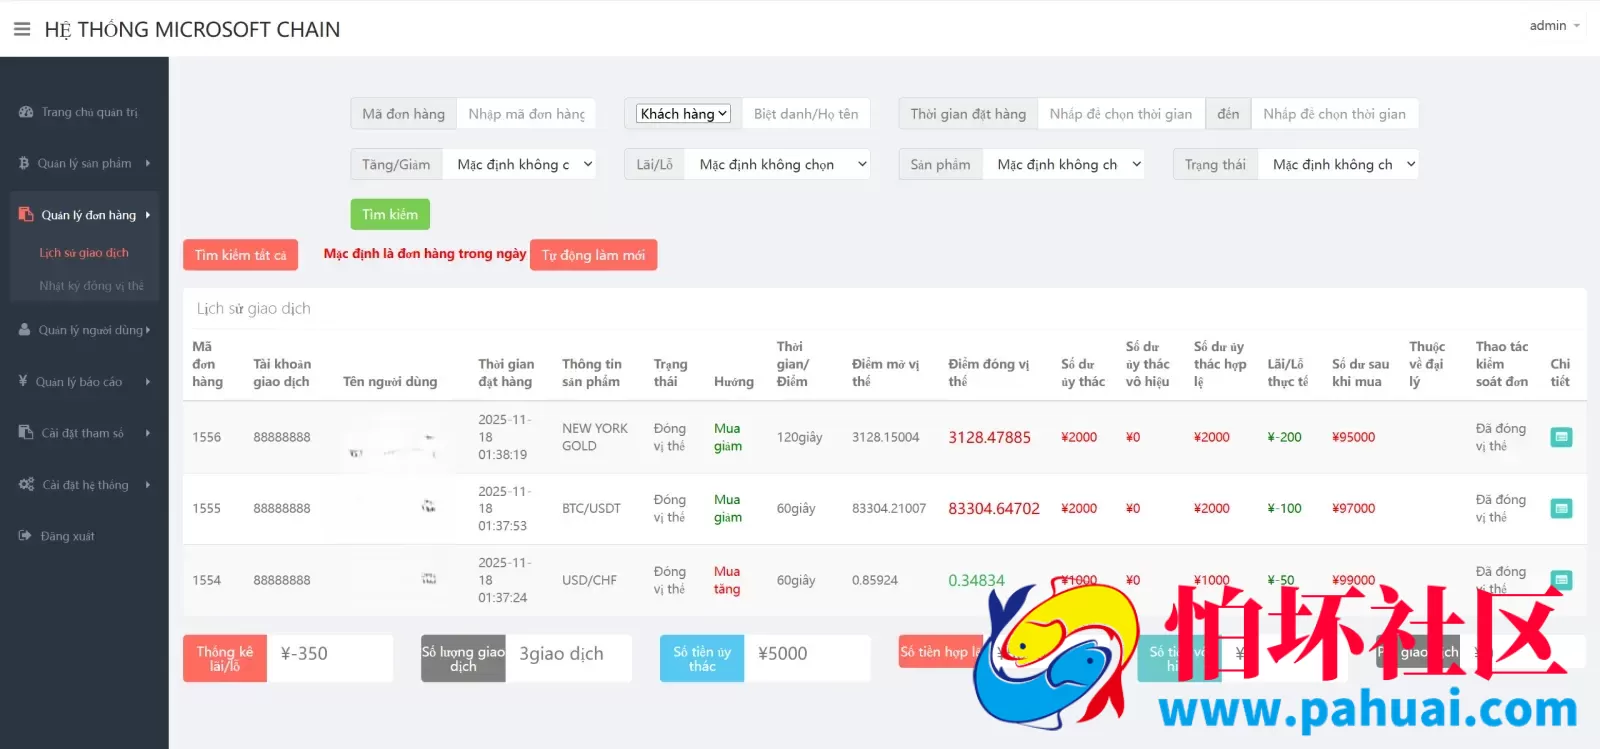The height and width of the screenshot is (749, 1600).
Task: Click the Tìm kiếm tất cả button
Action: tap(240, 255)
